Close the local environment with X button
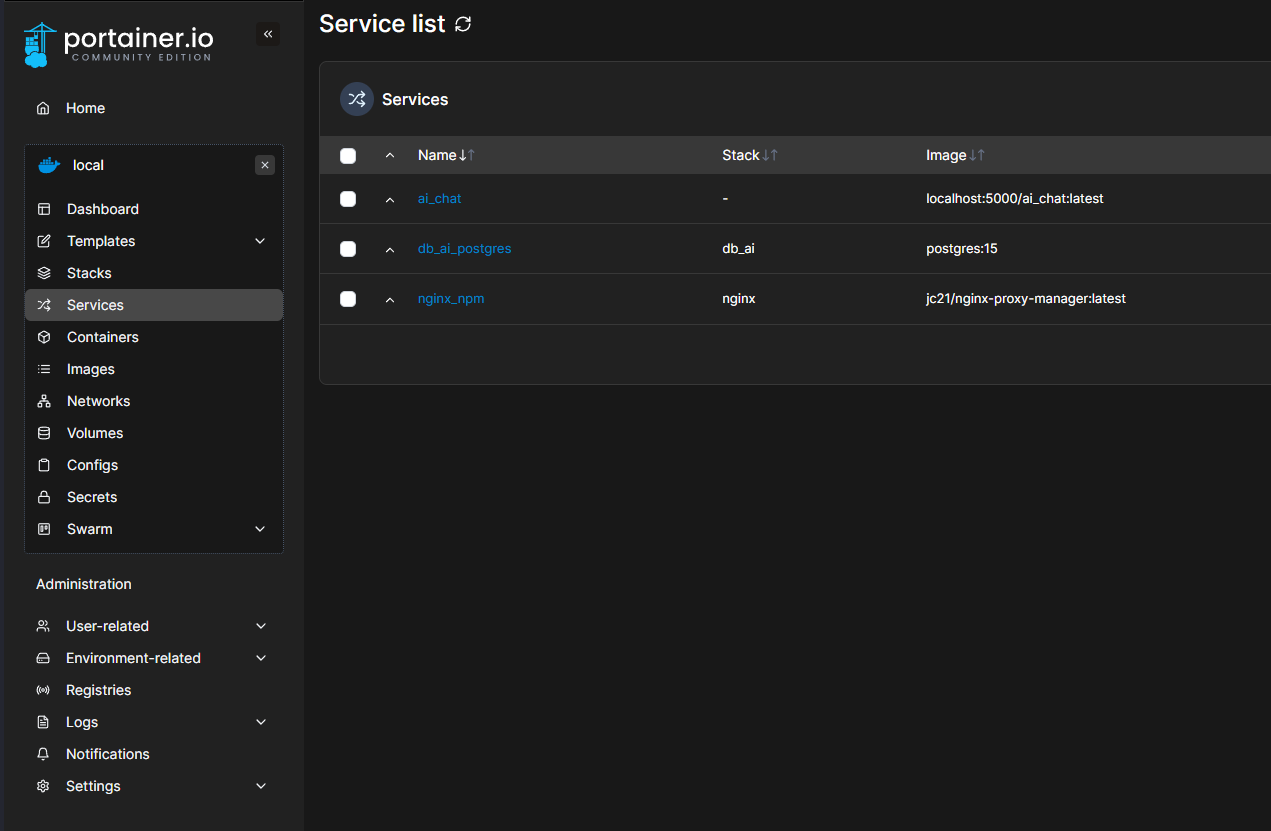1271x831 pixels. [x=265, y=165]
